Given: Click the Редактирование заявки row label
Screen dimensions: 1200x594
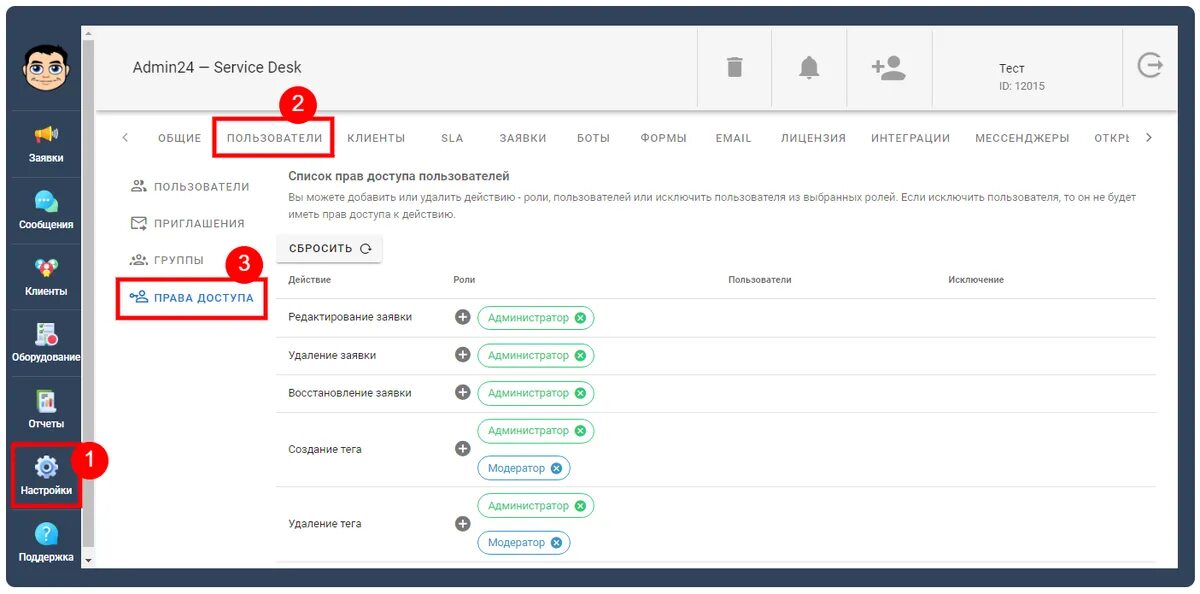Looking at the screenshot, I should [350, 317].
